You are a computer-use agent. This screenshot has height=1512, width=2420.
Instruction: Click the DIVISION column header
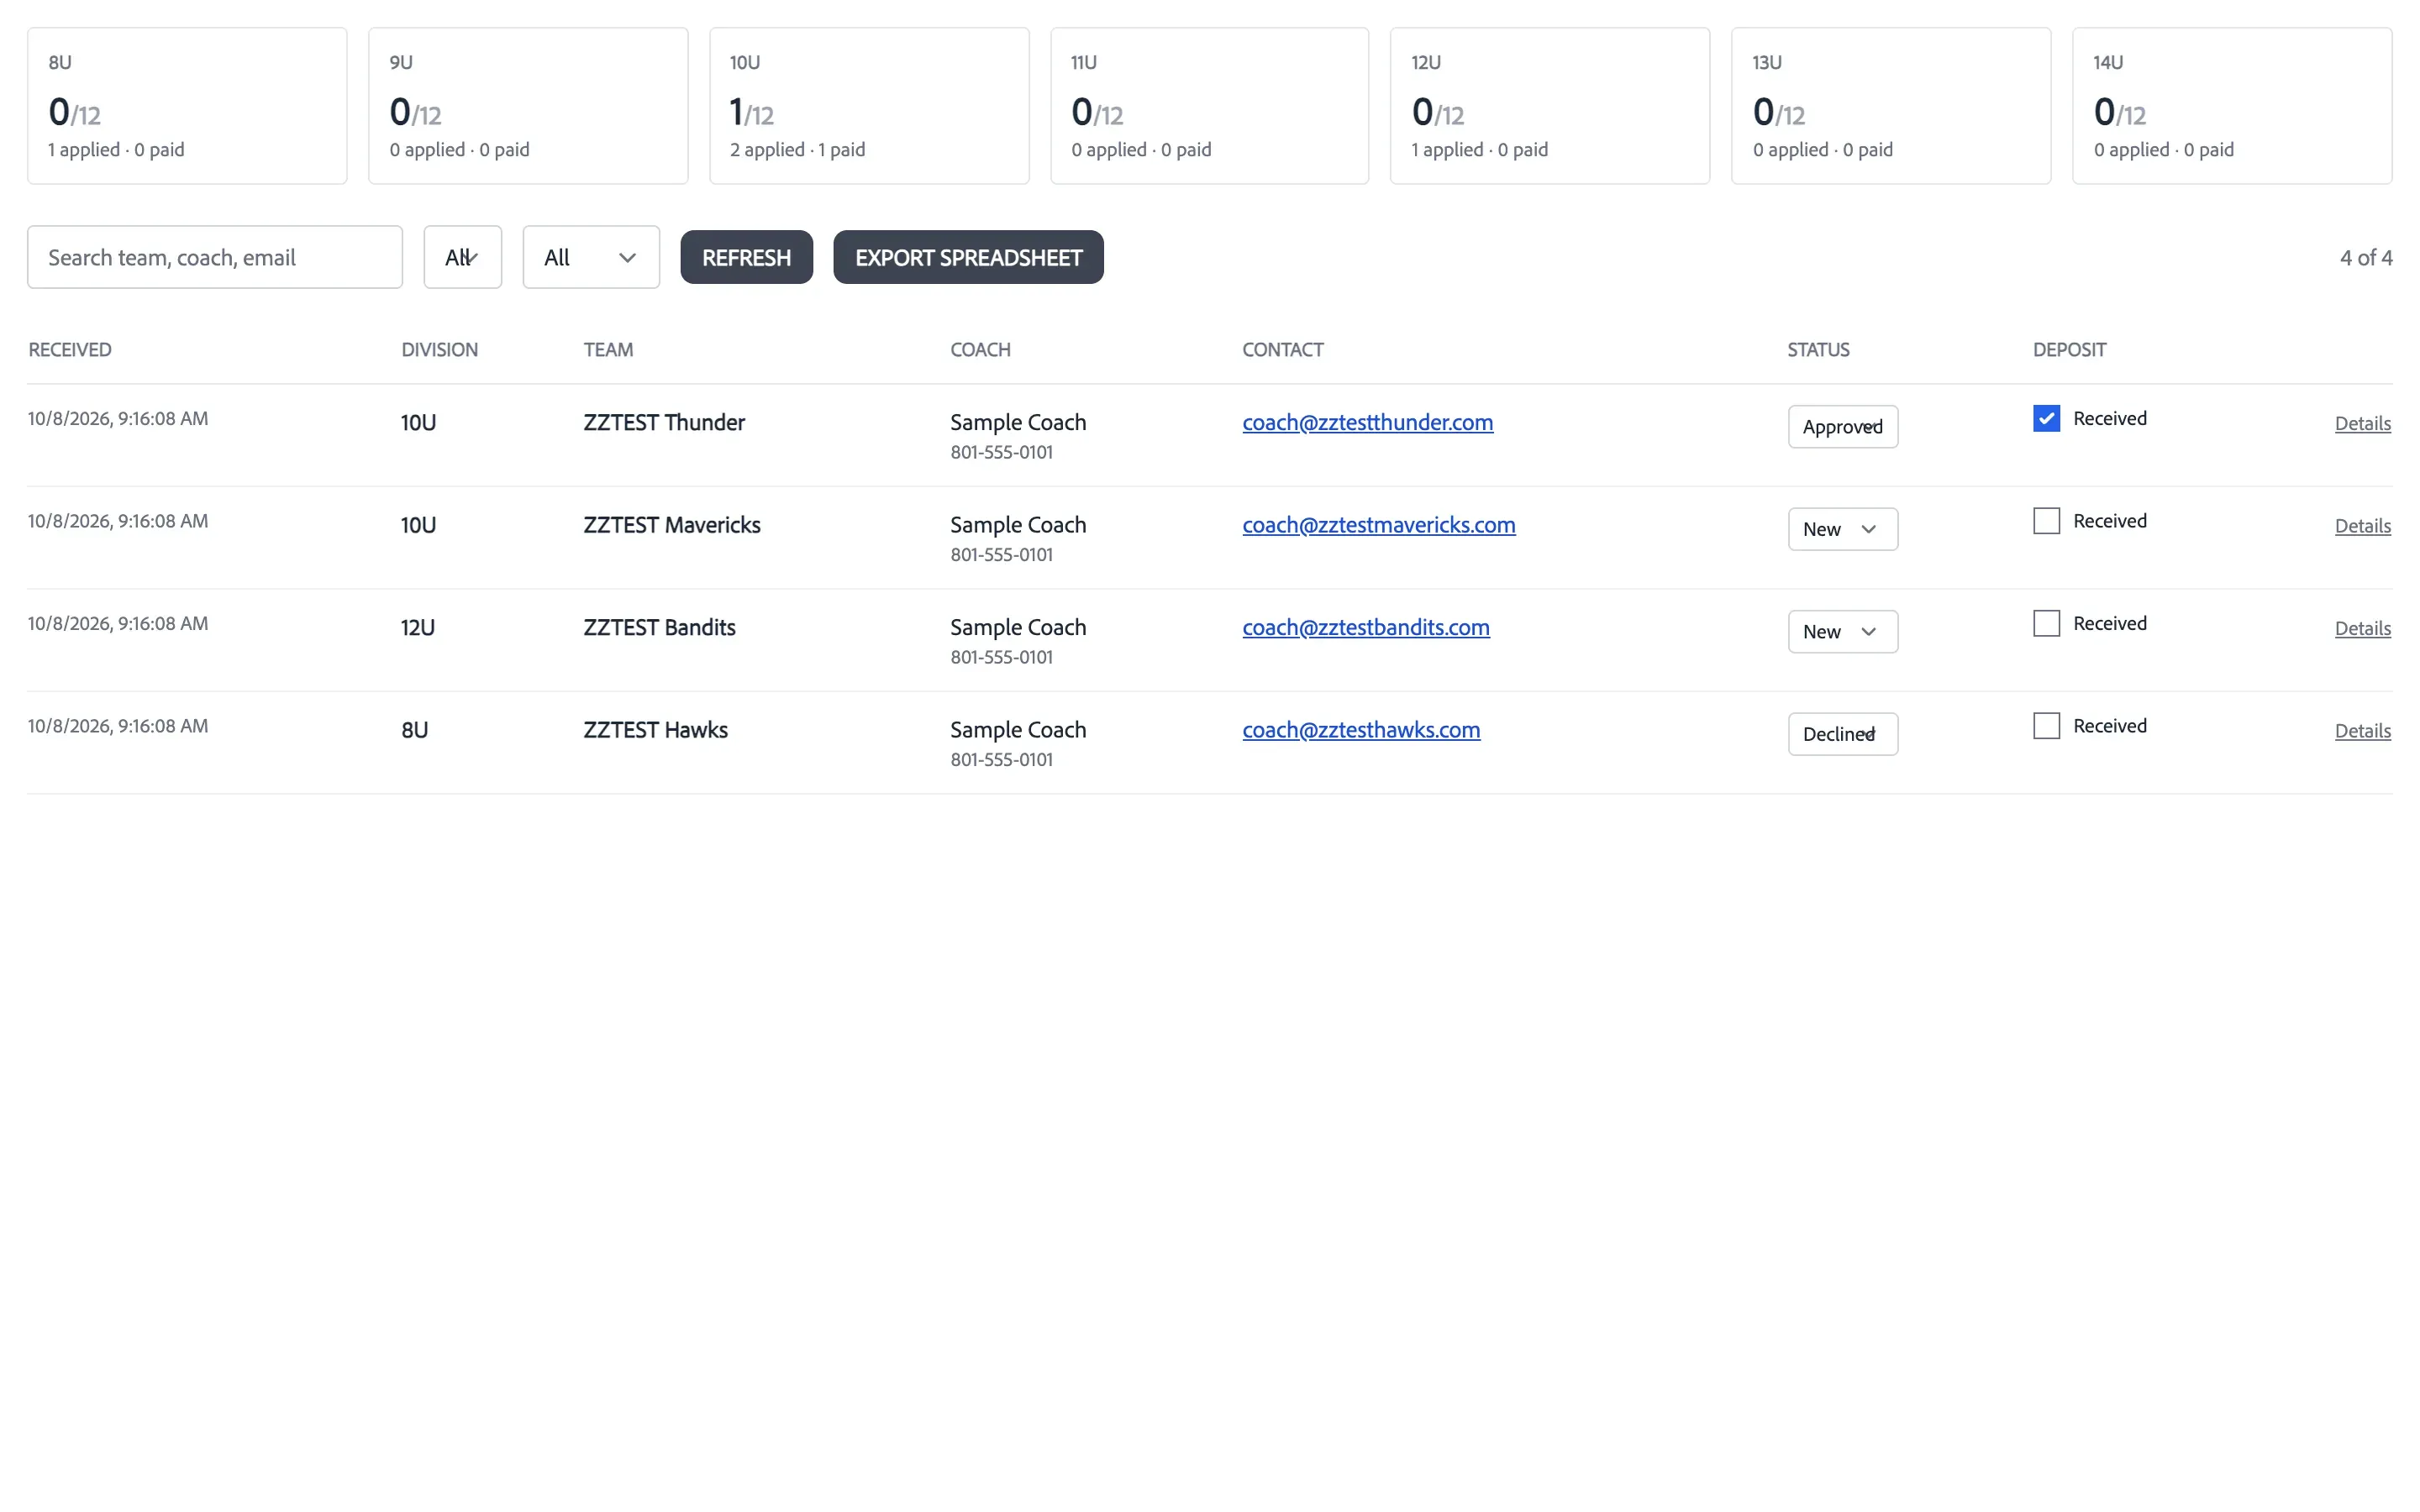tap(439, 350)
